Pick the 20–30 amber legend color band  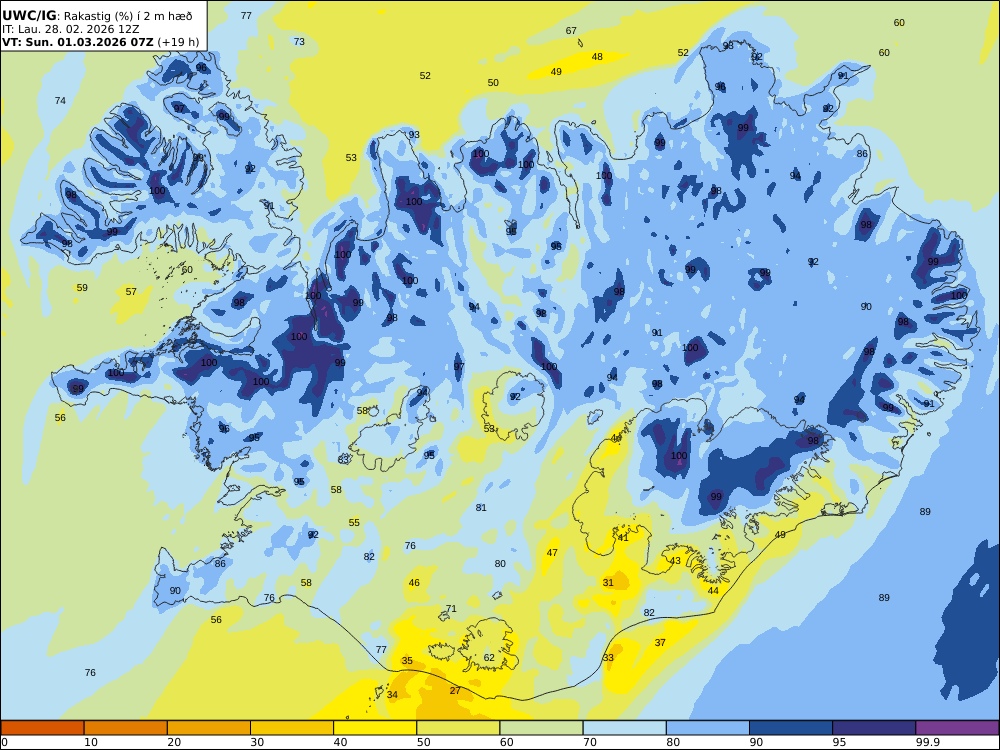coord(209,728)
